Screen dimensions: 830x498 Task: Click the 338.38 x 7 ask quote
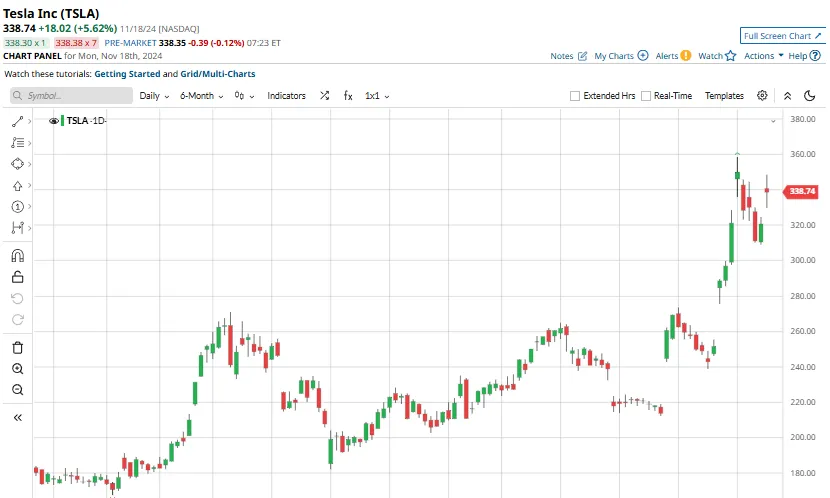(x=76, y=43)
